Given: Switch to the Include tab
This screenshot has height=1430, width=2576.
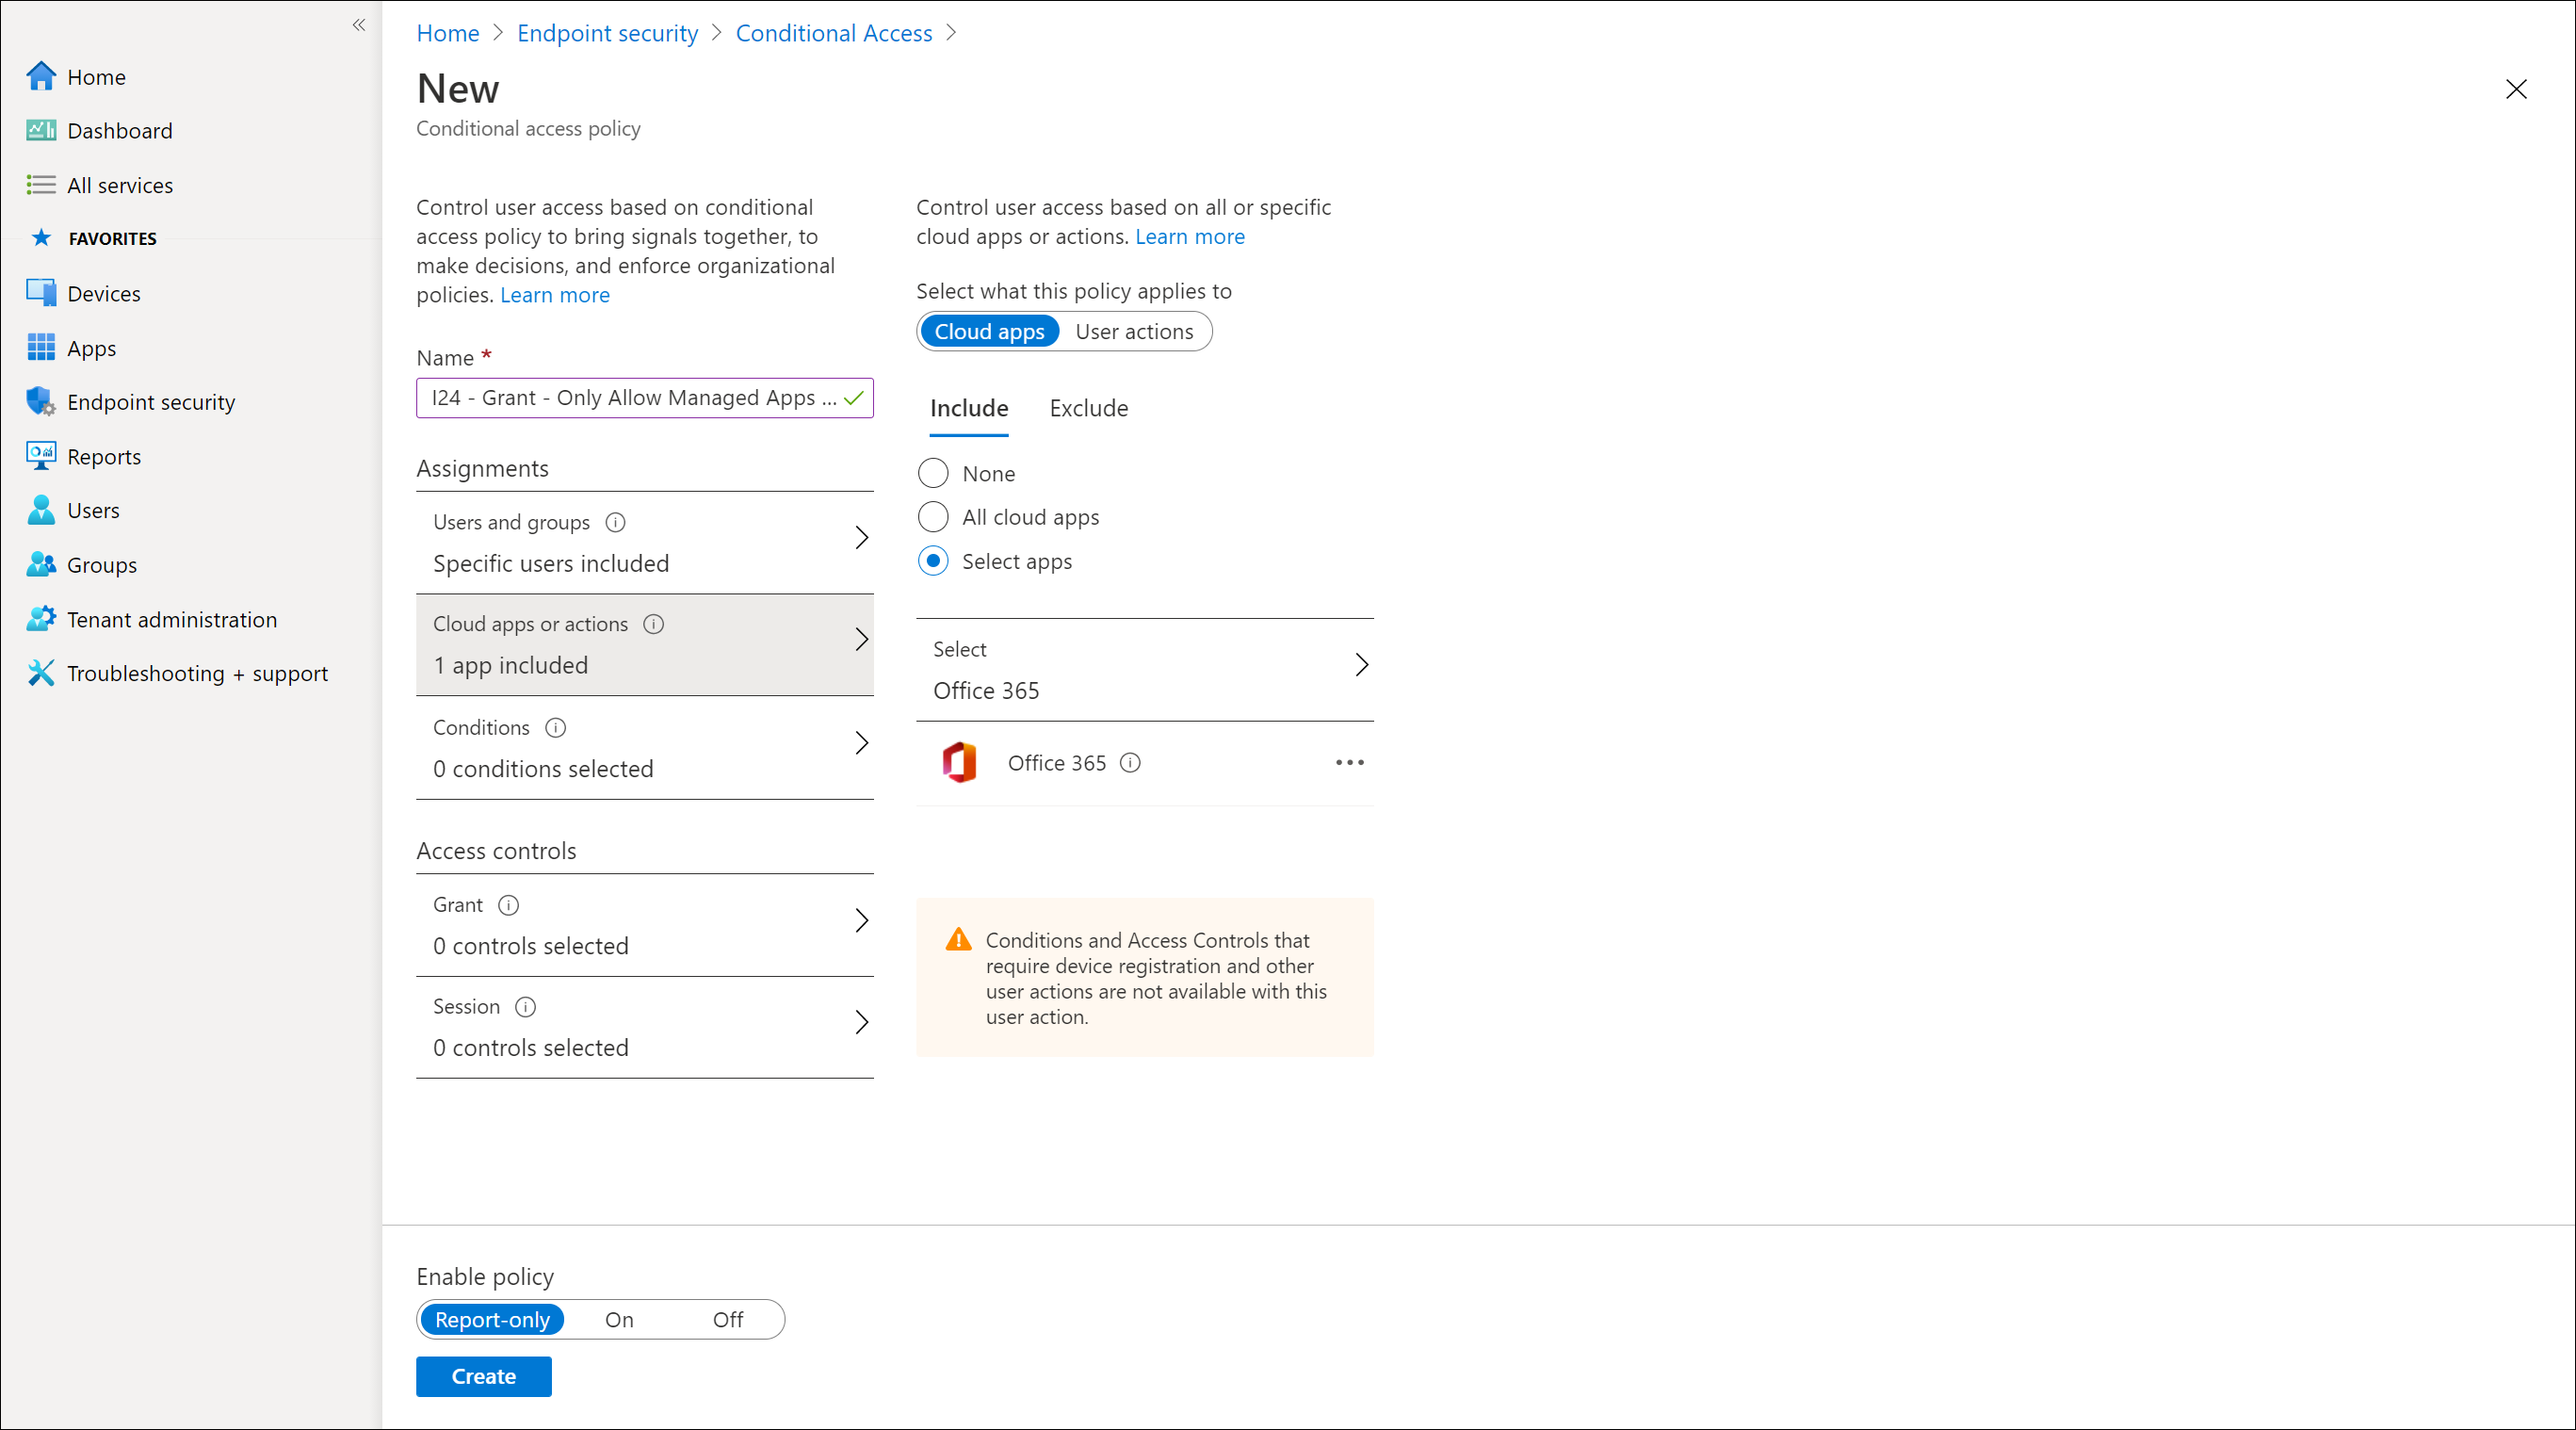Looking at the screenshot, I should coord(969,408).
